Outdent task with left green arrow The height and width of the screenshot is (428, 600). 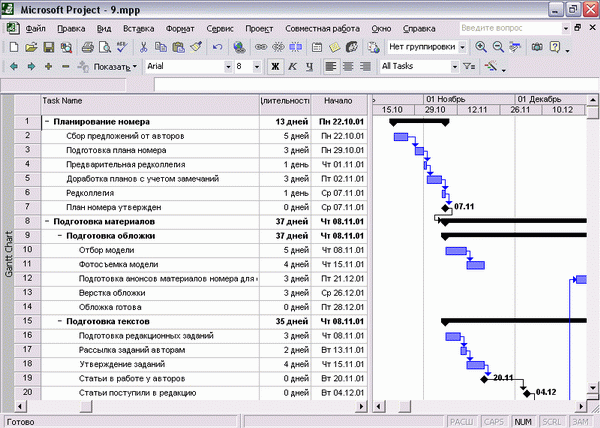tap(14, 67)
